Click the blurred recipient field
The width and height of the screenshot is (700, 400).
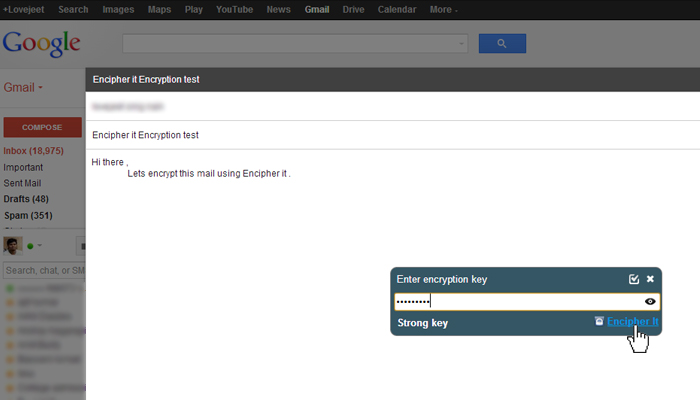click(128, 106)
